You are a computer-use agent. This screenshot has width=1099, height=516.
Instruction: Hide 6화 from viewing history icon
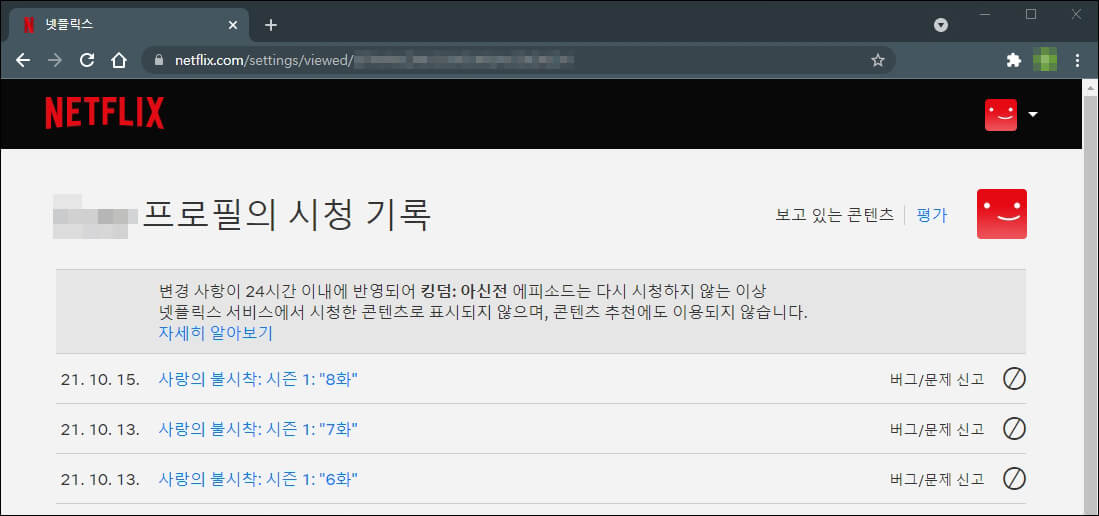[1014, 479]
